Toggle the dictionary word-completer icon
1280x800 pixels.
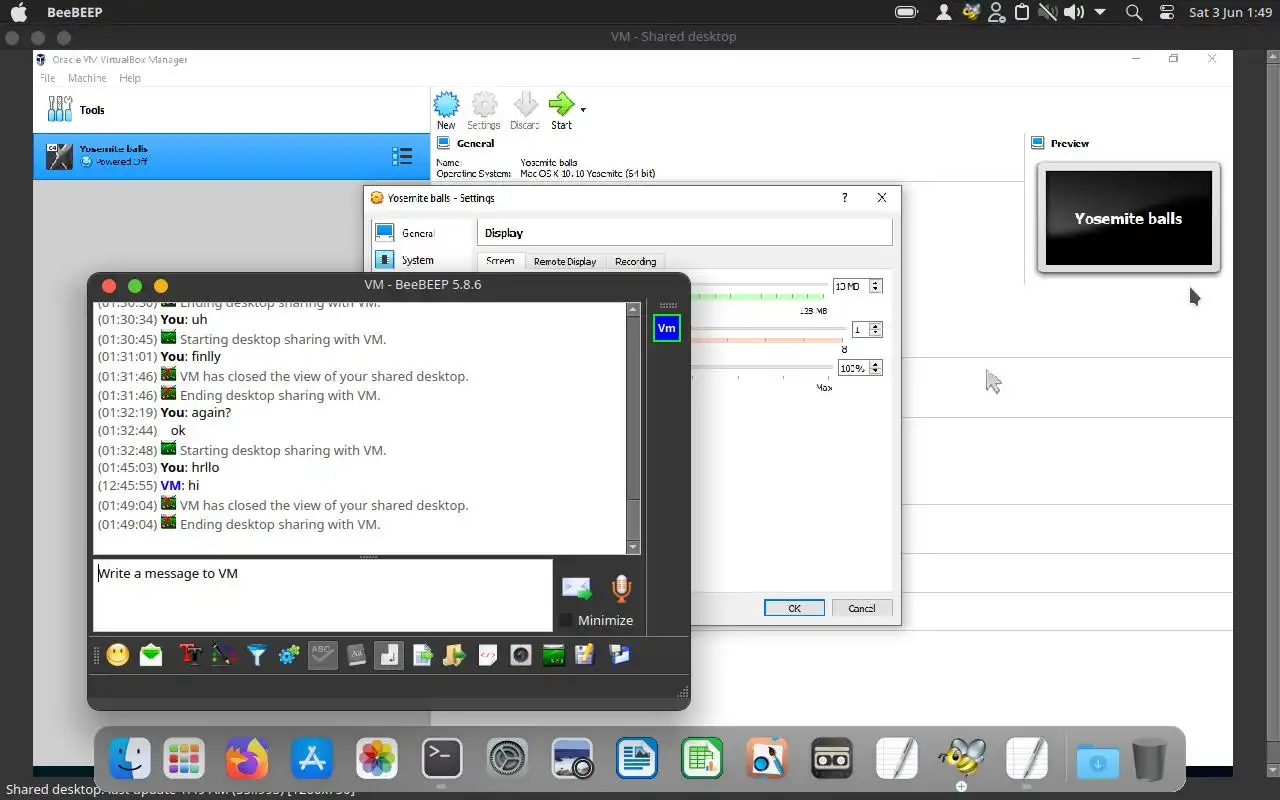(x=356, y=655)
